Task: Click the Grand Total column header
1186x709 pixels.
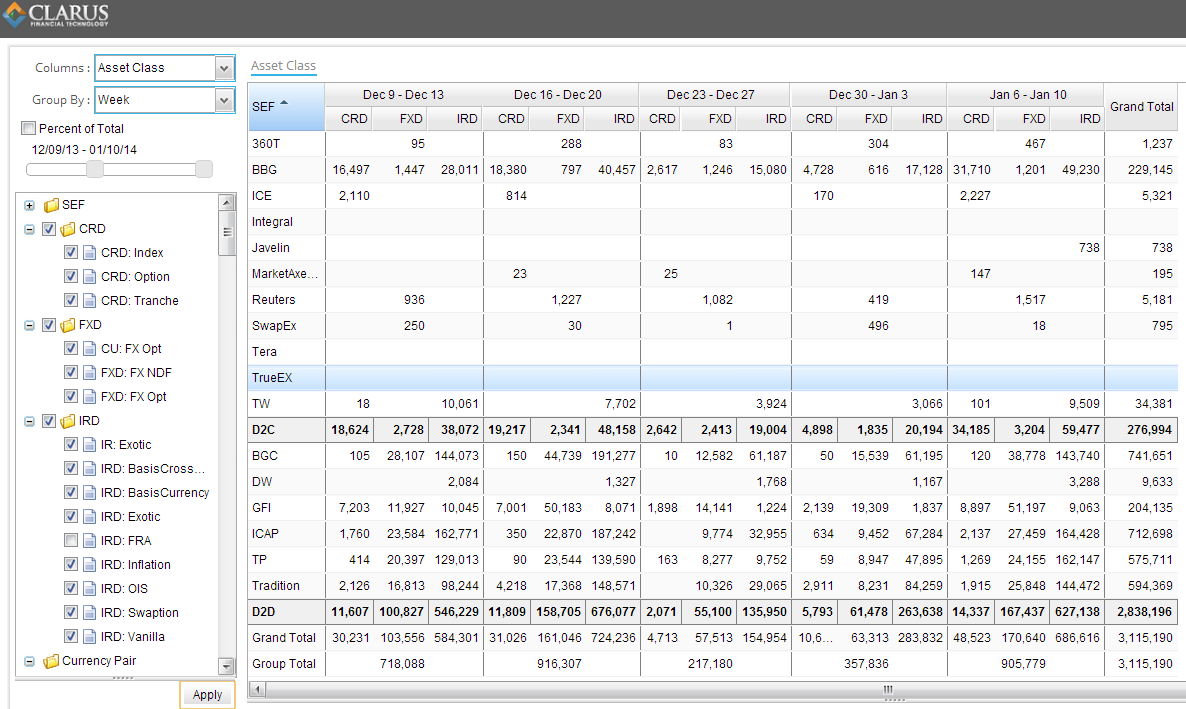Action: click(1141, 107)
